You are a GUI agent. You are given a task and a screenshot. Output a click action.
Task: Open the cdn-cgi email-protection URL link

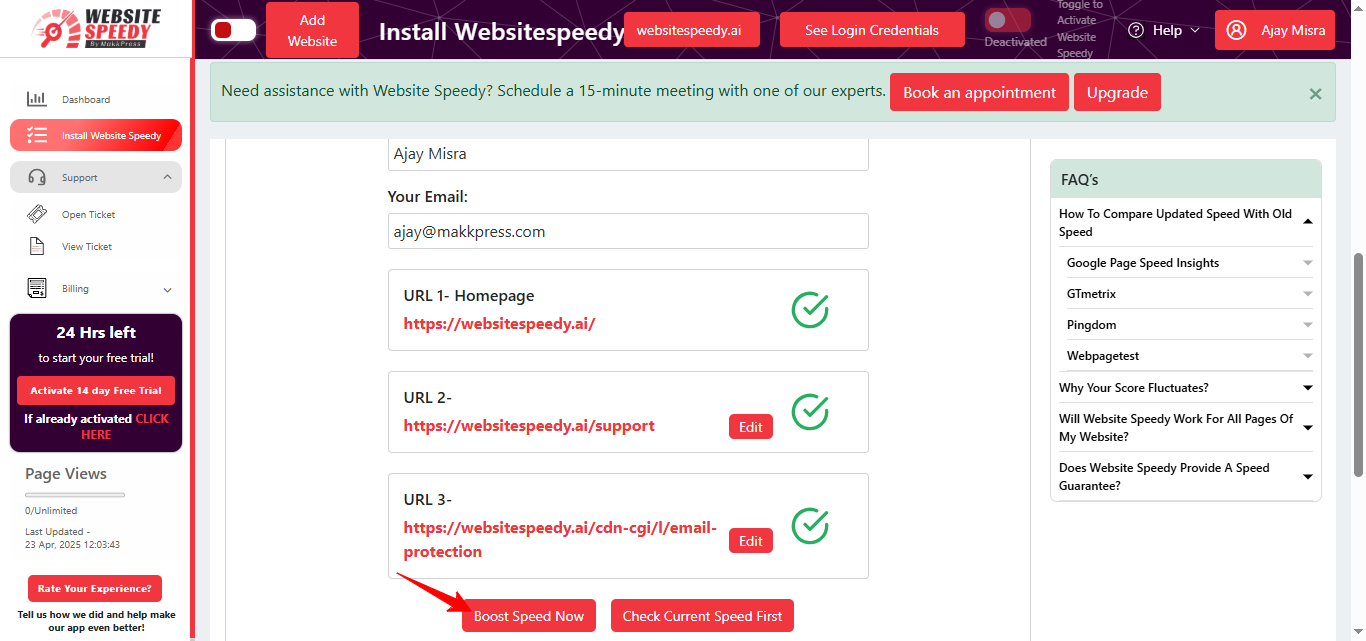[x=560, y=539]
